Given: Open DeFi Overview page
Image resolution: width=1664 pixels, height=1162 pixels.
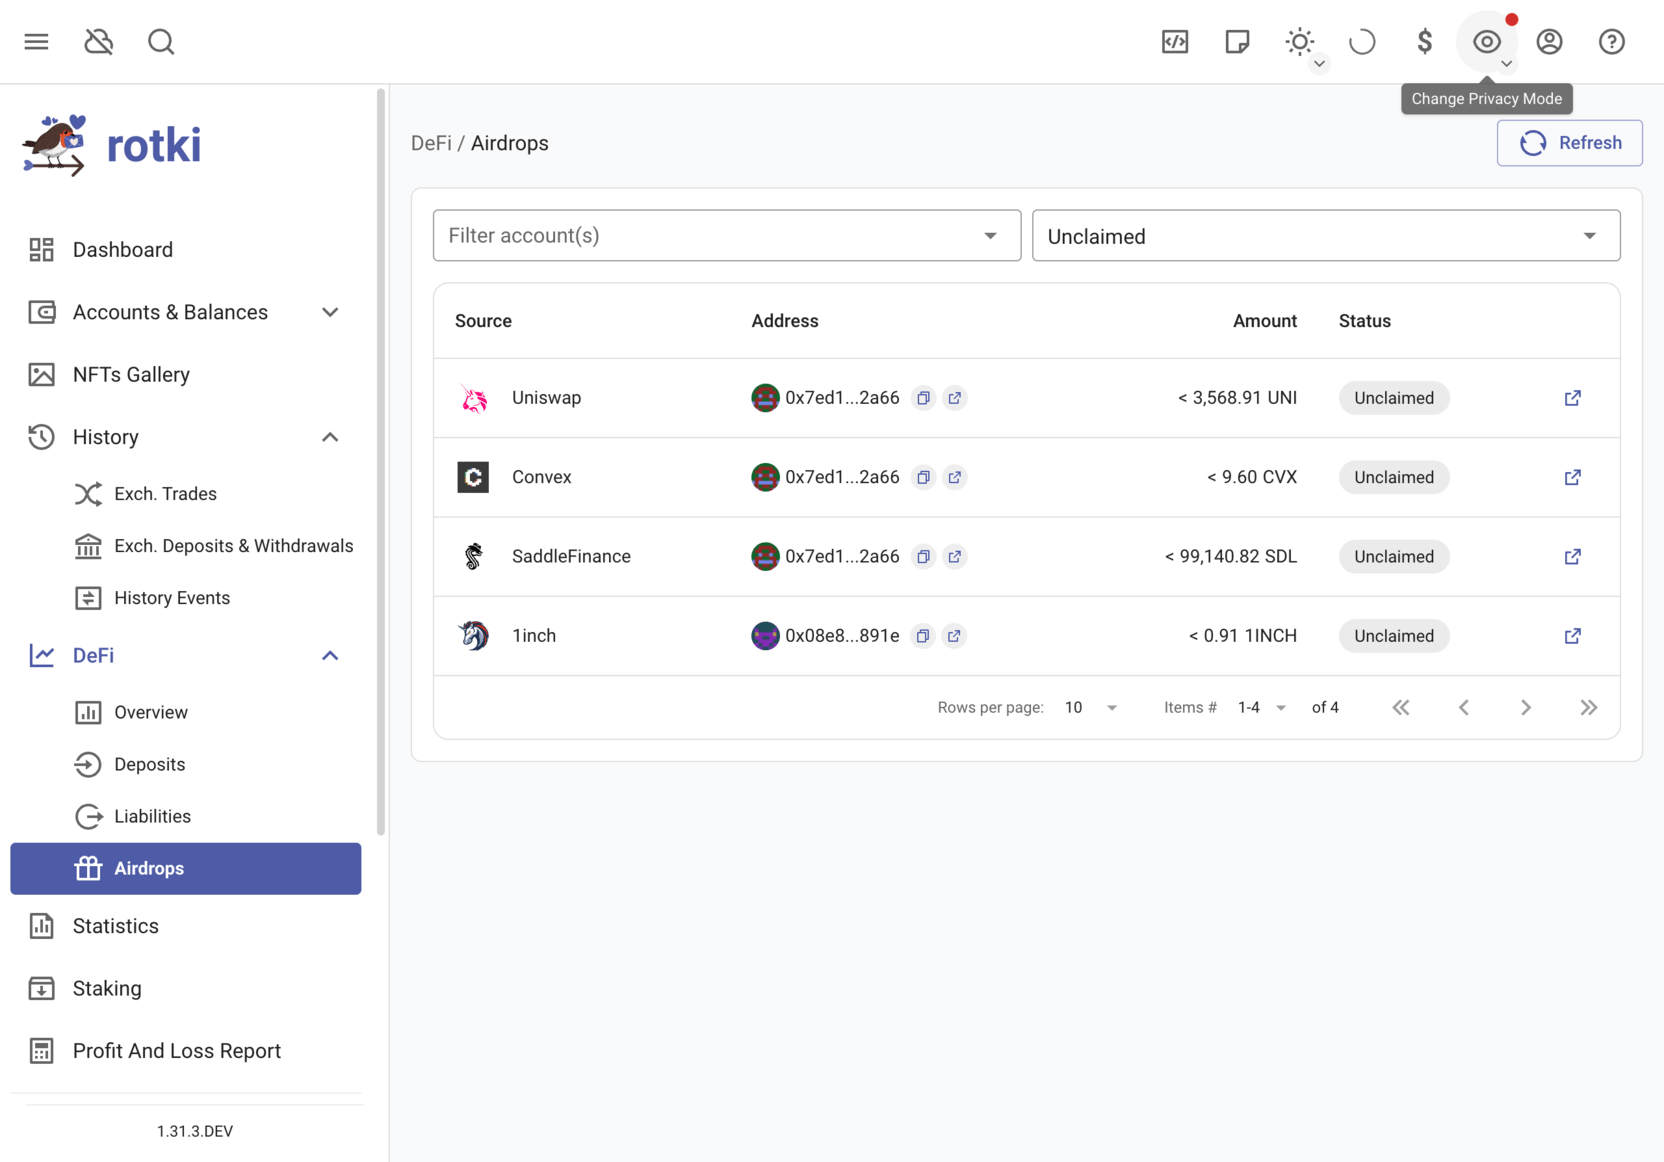Looking at the screenshot, I should [186, 712].
